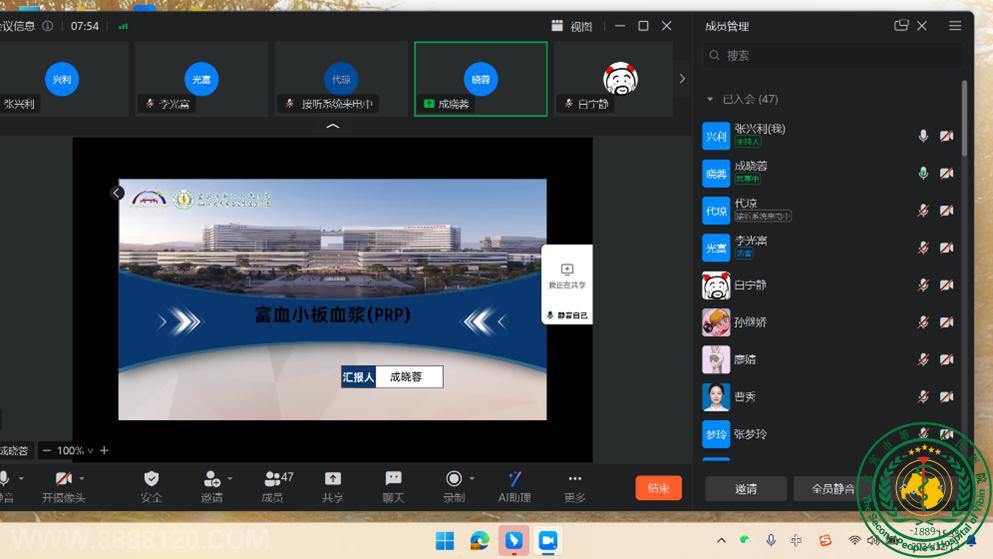Toggle microphone for member 代琼
This screenshot has height=559, width=993.
tap(923, 210)
